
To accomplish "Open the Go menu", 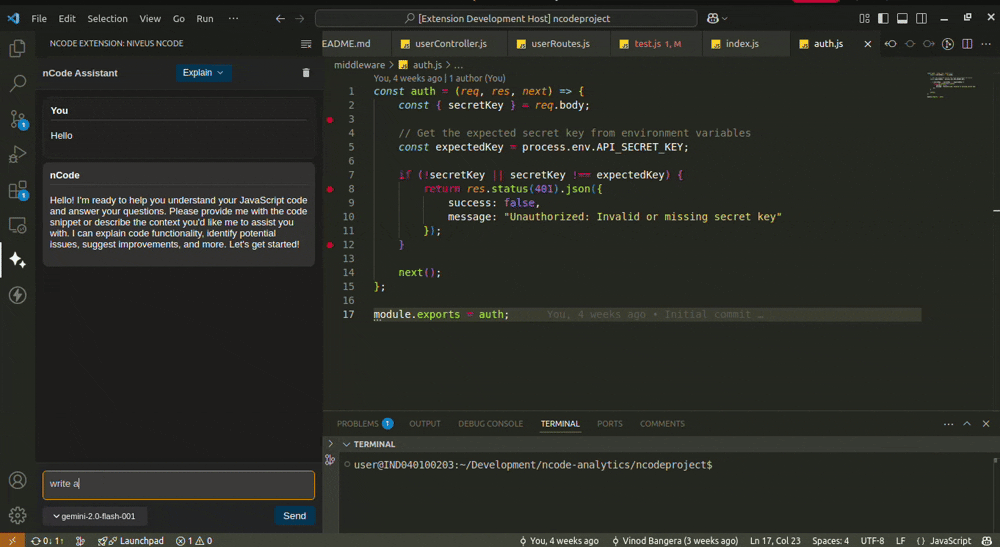I will 179,18.
